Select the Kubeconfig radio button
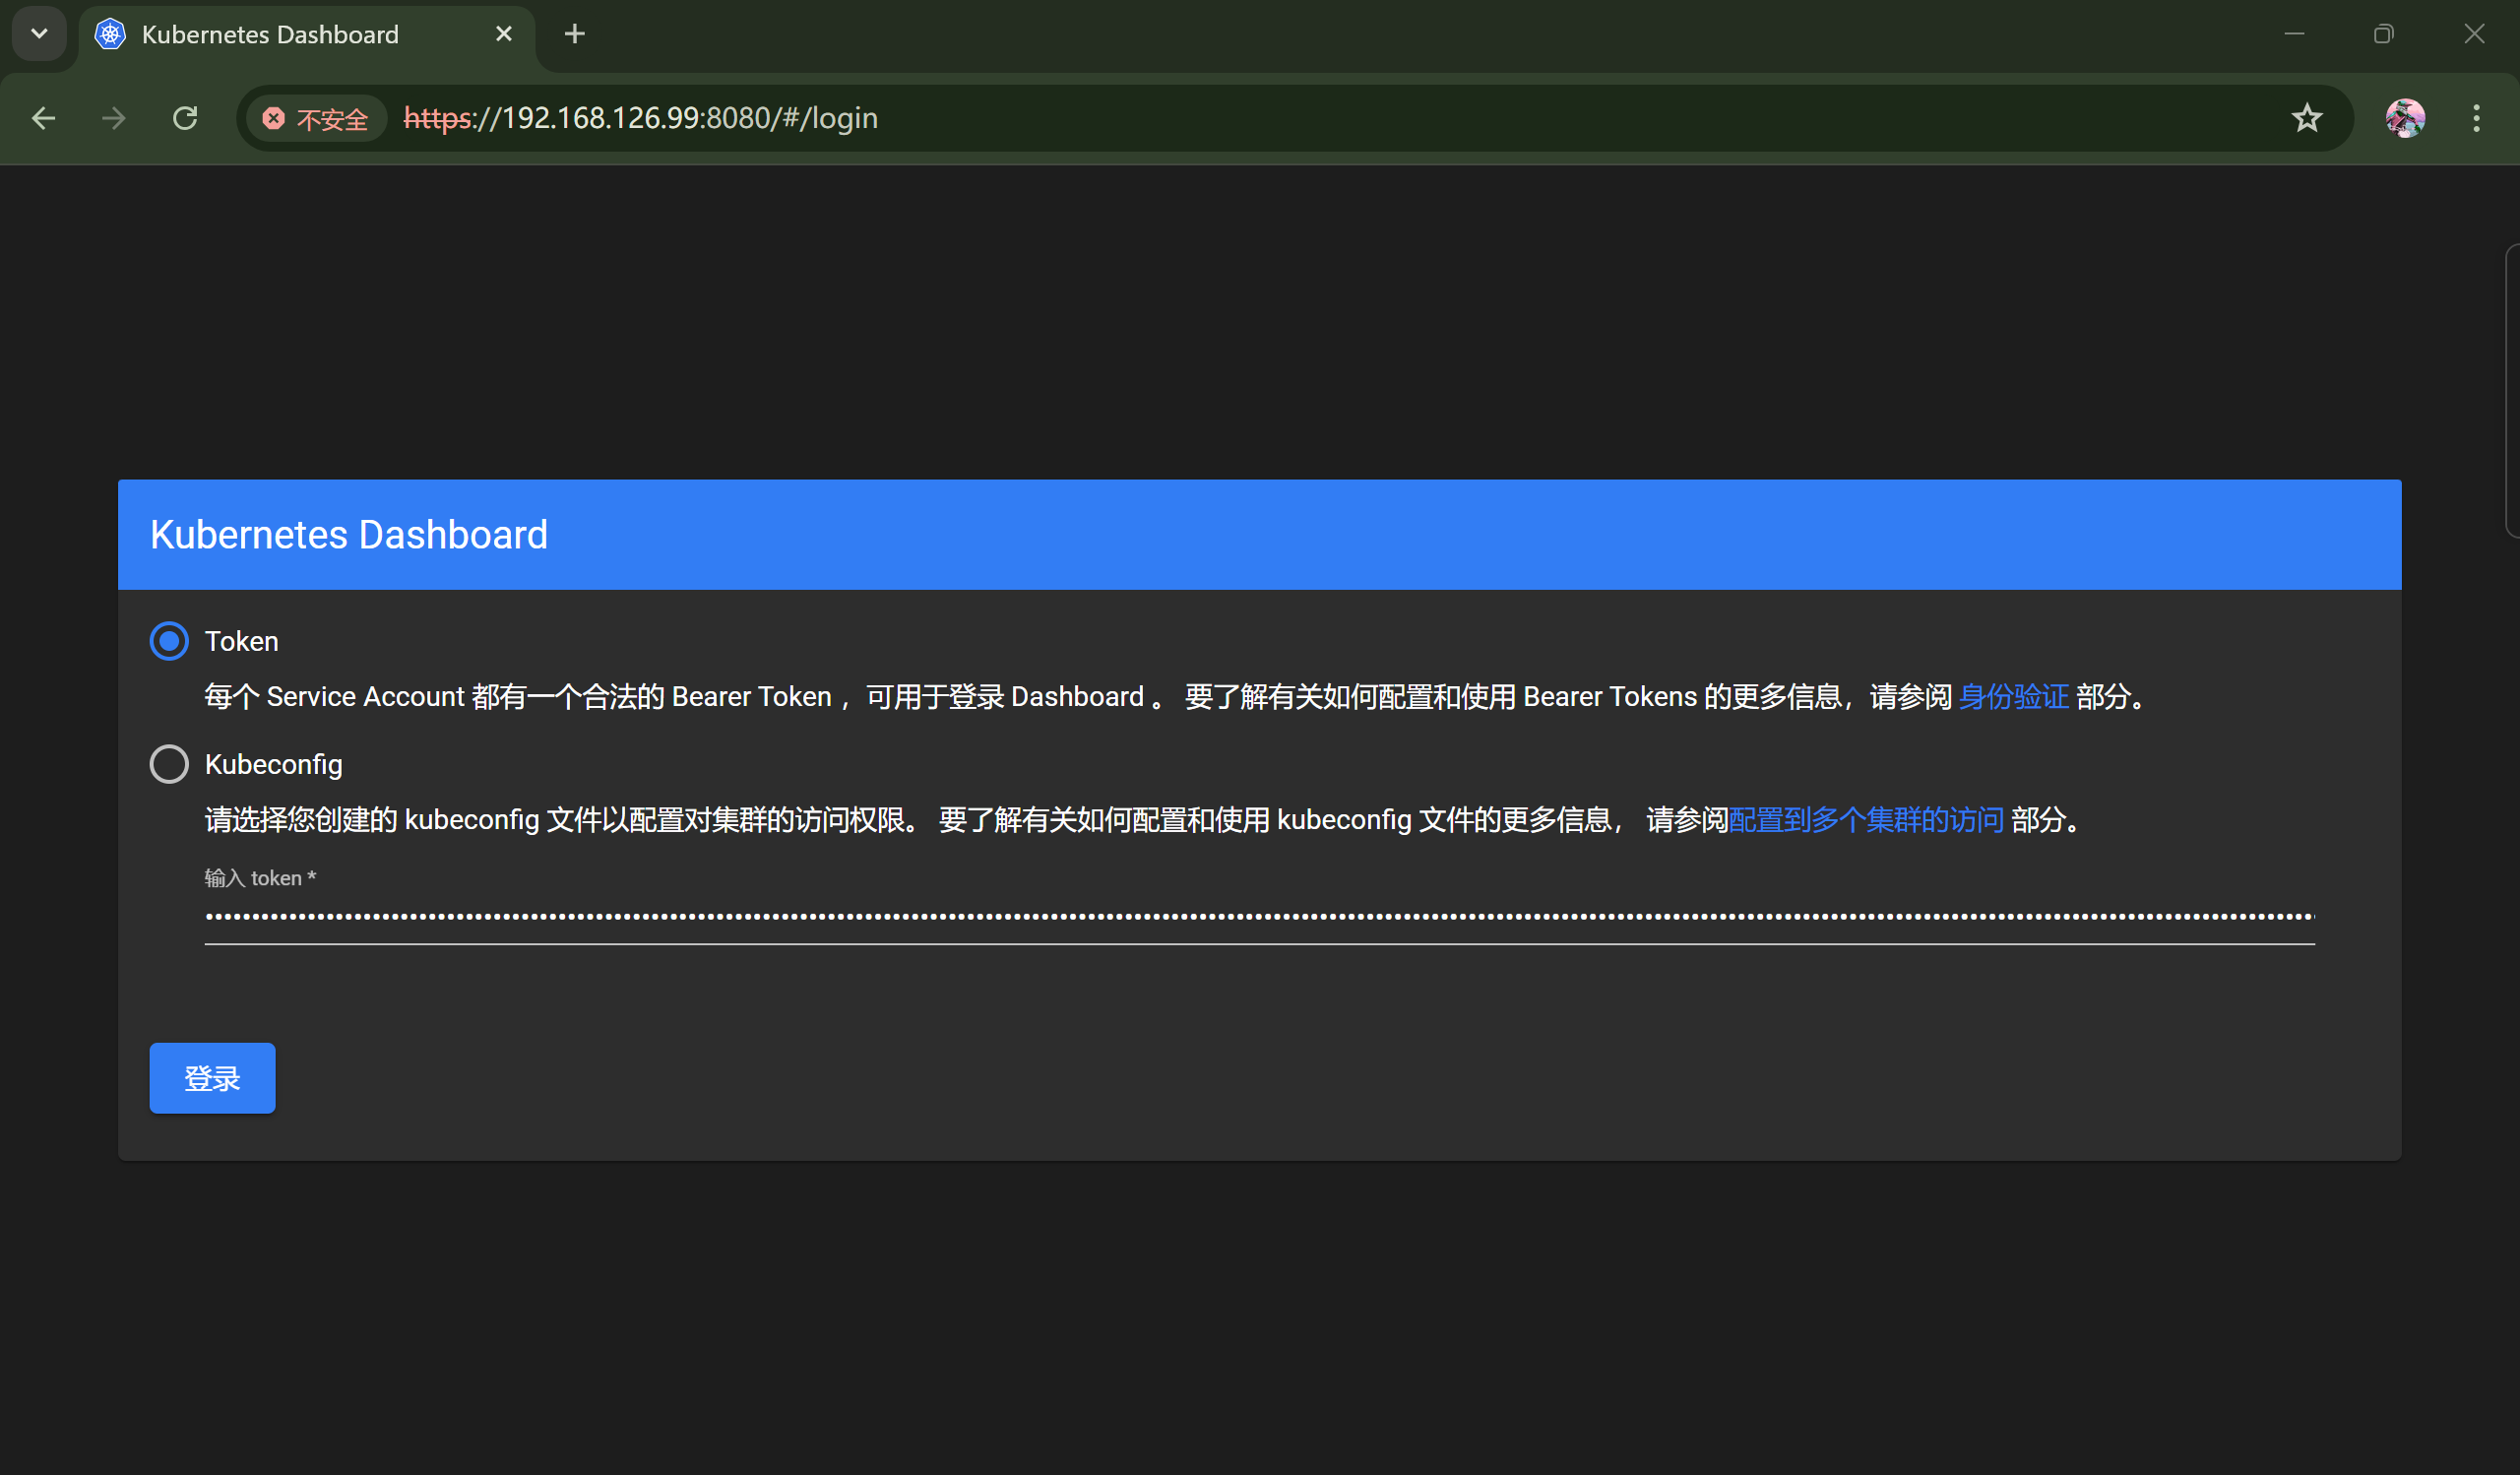 pos(169,764)
